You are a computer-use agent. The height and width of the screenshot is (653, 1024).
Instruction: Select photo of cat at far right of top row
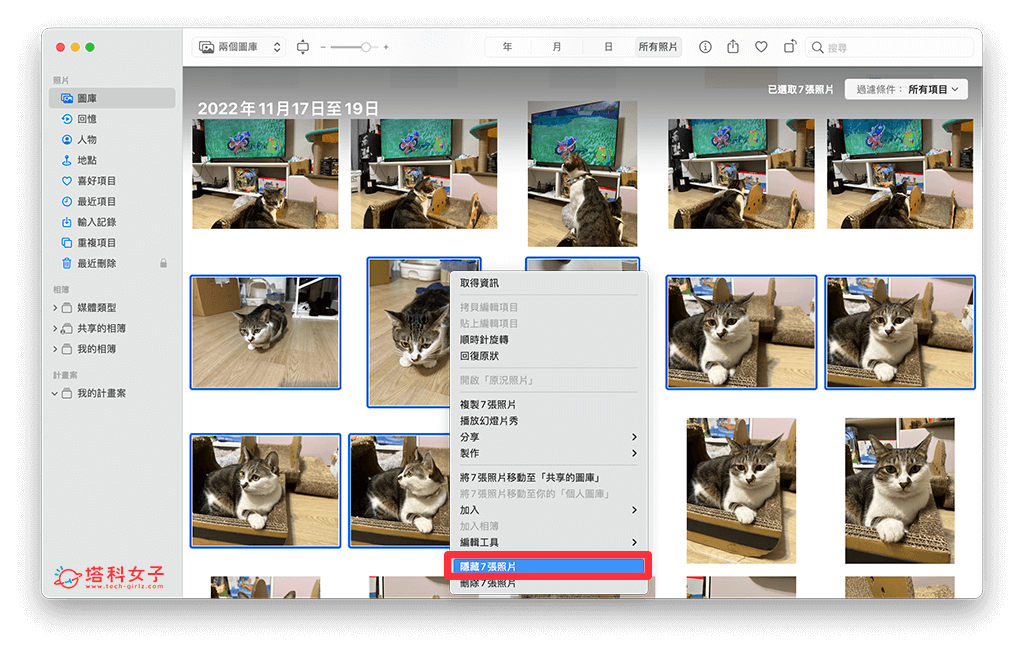coord(900,174)
